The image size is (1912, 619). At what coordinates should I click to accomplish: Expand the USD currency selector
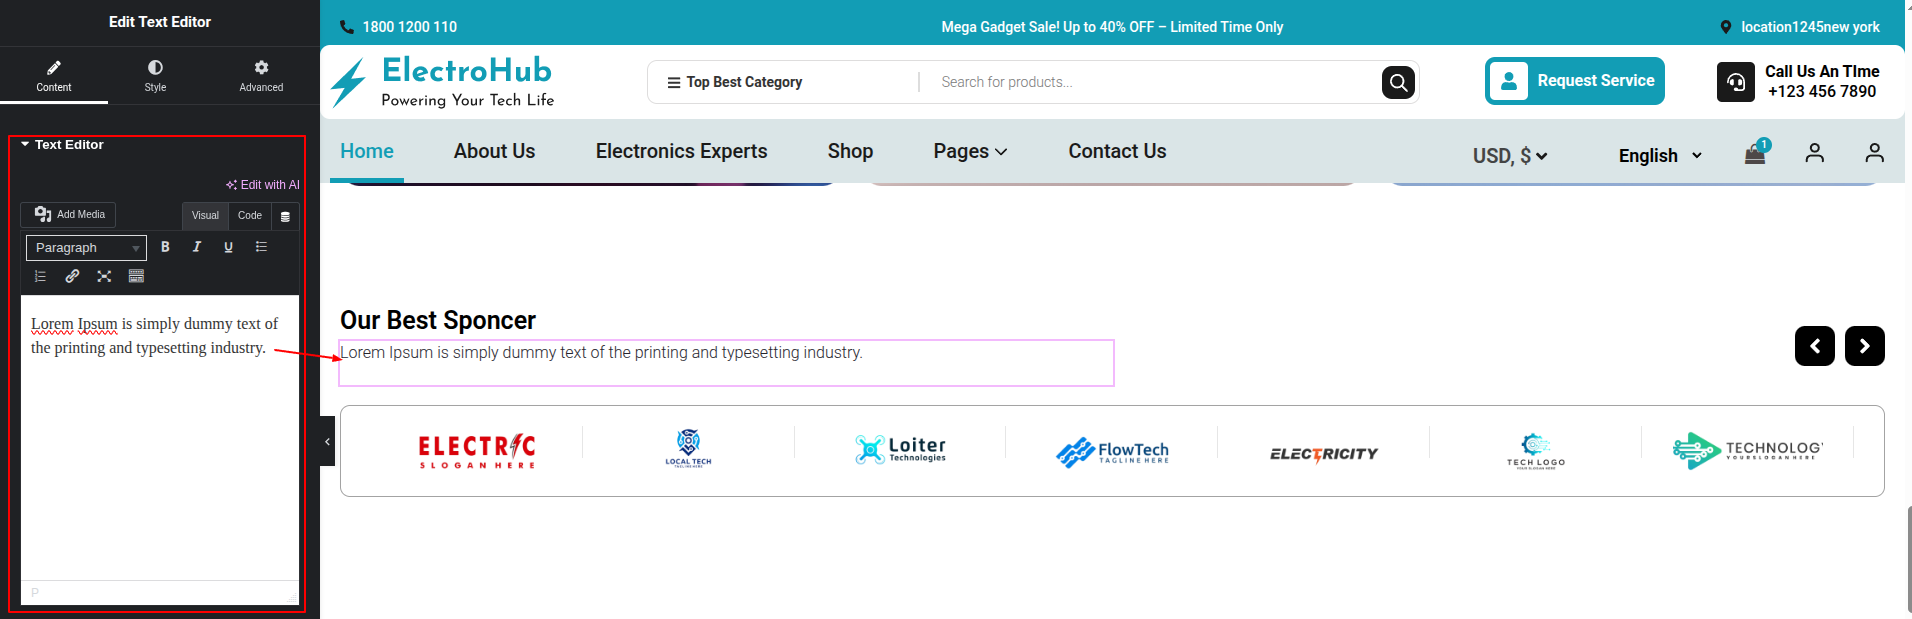pos(1510,156)
